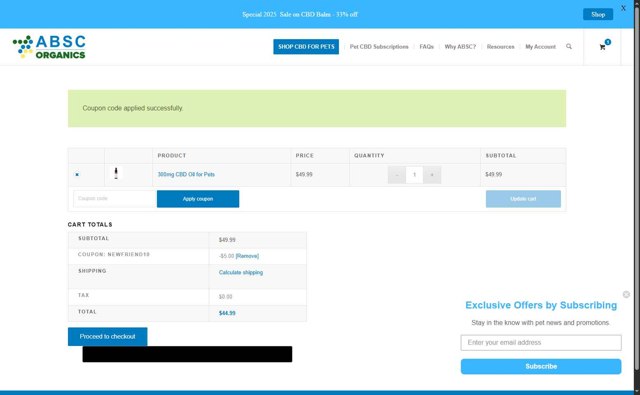Image resolution: width=640 pixels, height=395 pixels.
Task: Go to My Account
Action: pyautogui.click(x=540, y=47)
